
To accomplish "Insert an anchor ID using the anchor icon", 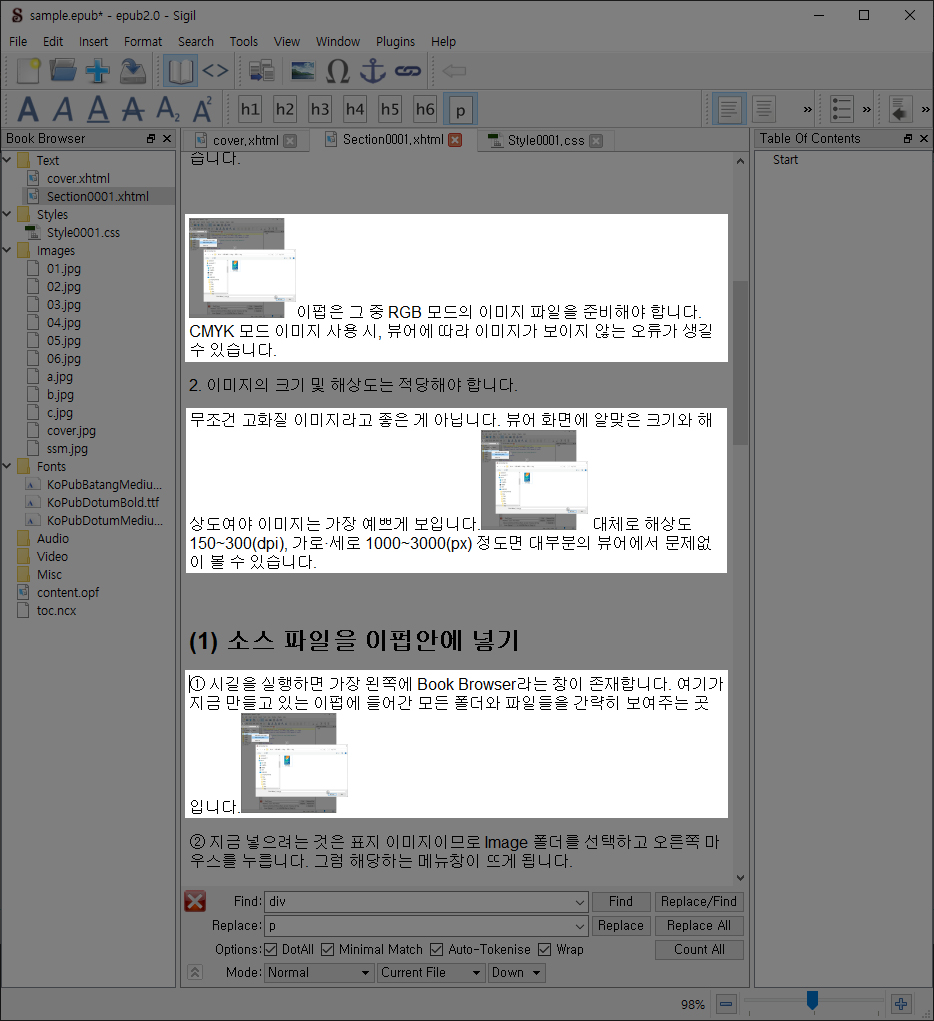I will 372,71.
